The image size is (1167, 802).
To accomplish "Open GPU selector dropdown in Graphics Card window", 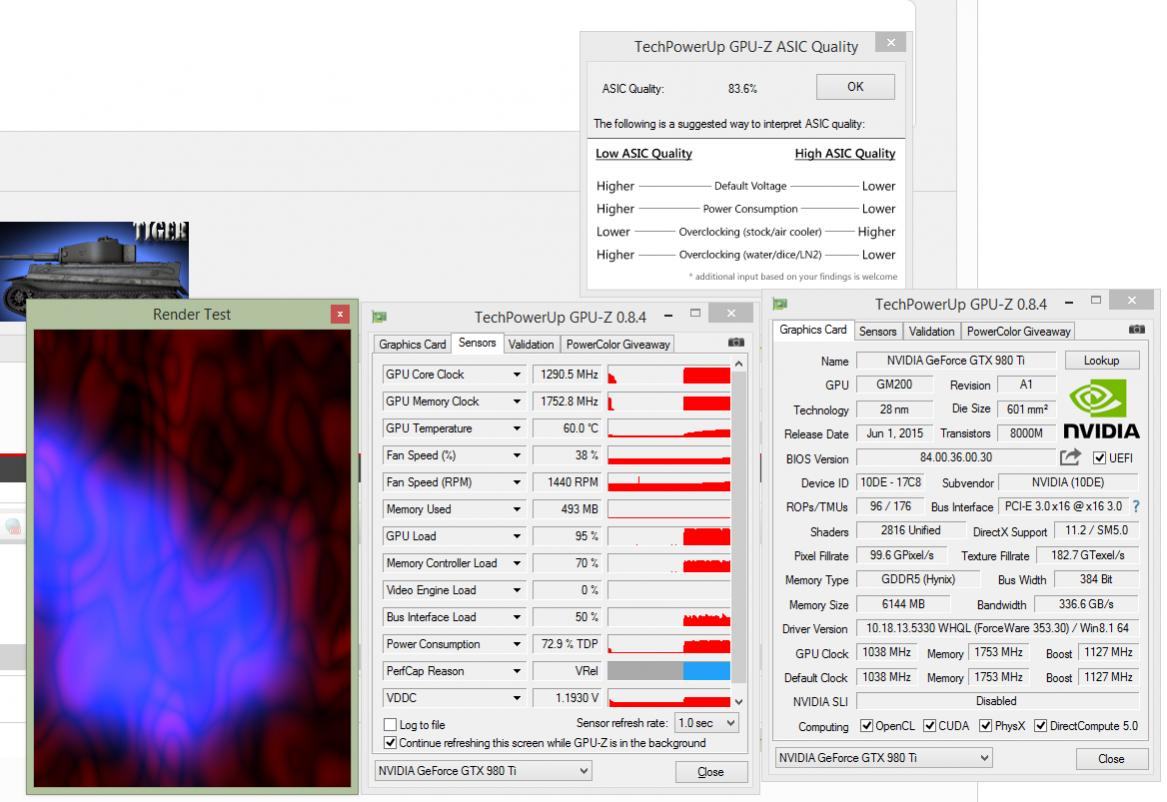I will click(883, 757).
